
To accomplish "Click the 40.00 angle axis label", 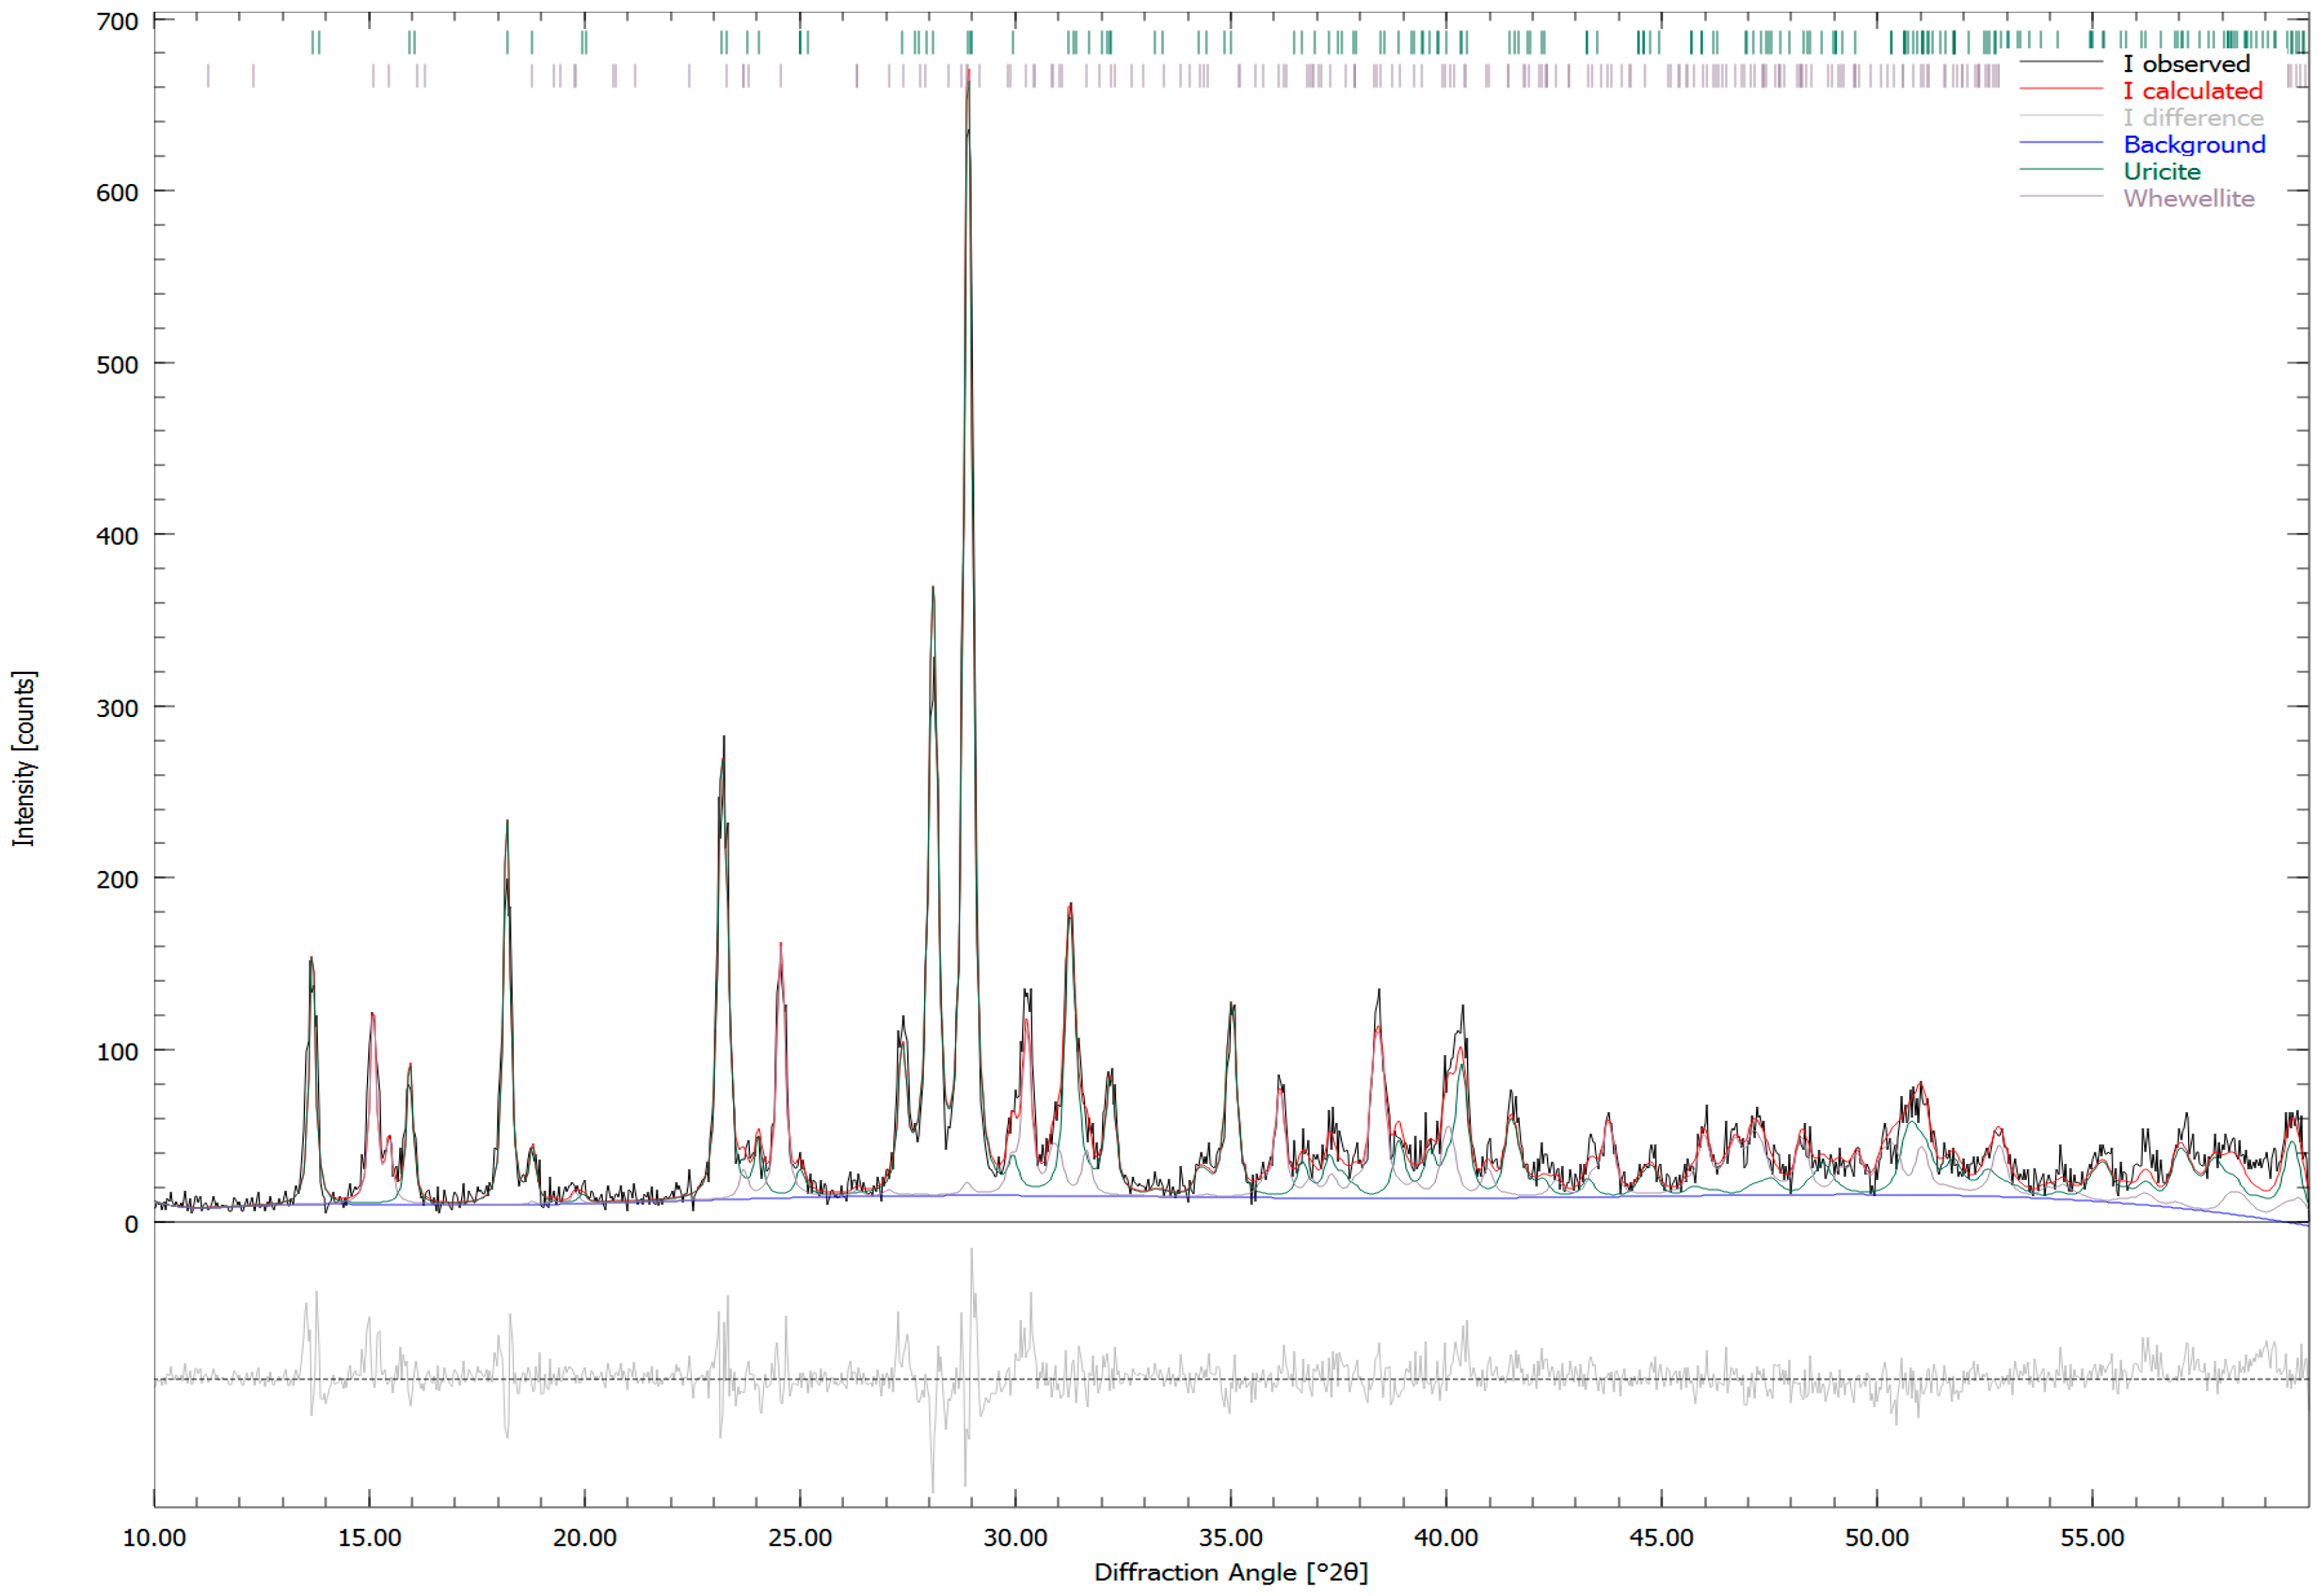I will [1446, 1538].
